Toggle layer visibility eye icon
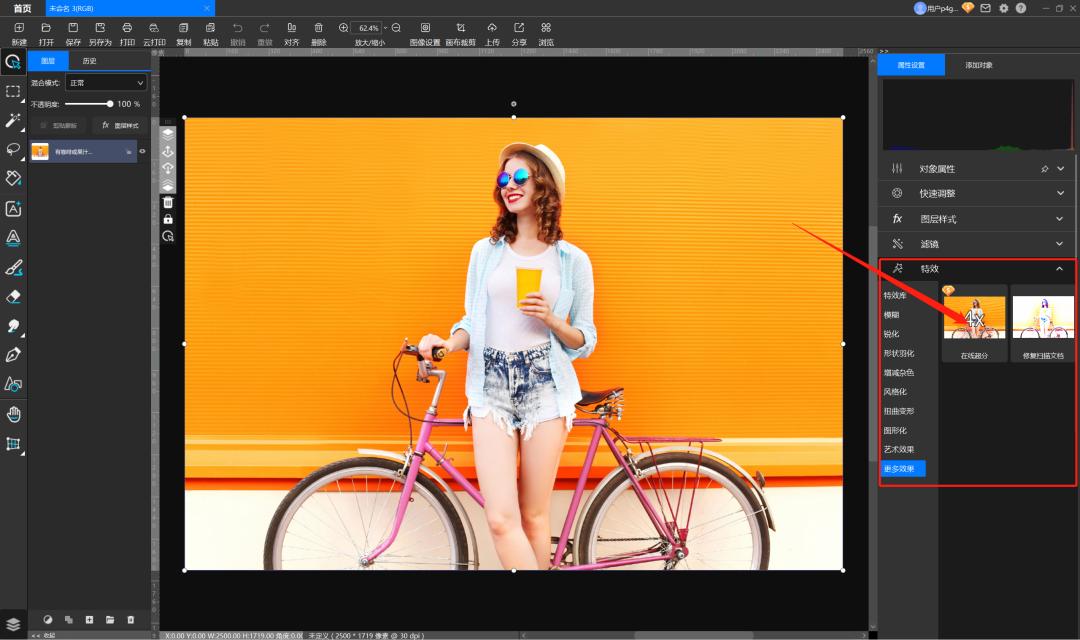 (x=142, y=151)
